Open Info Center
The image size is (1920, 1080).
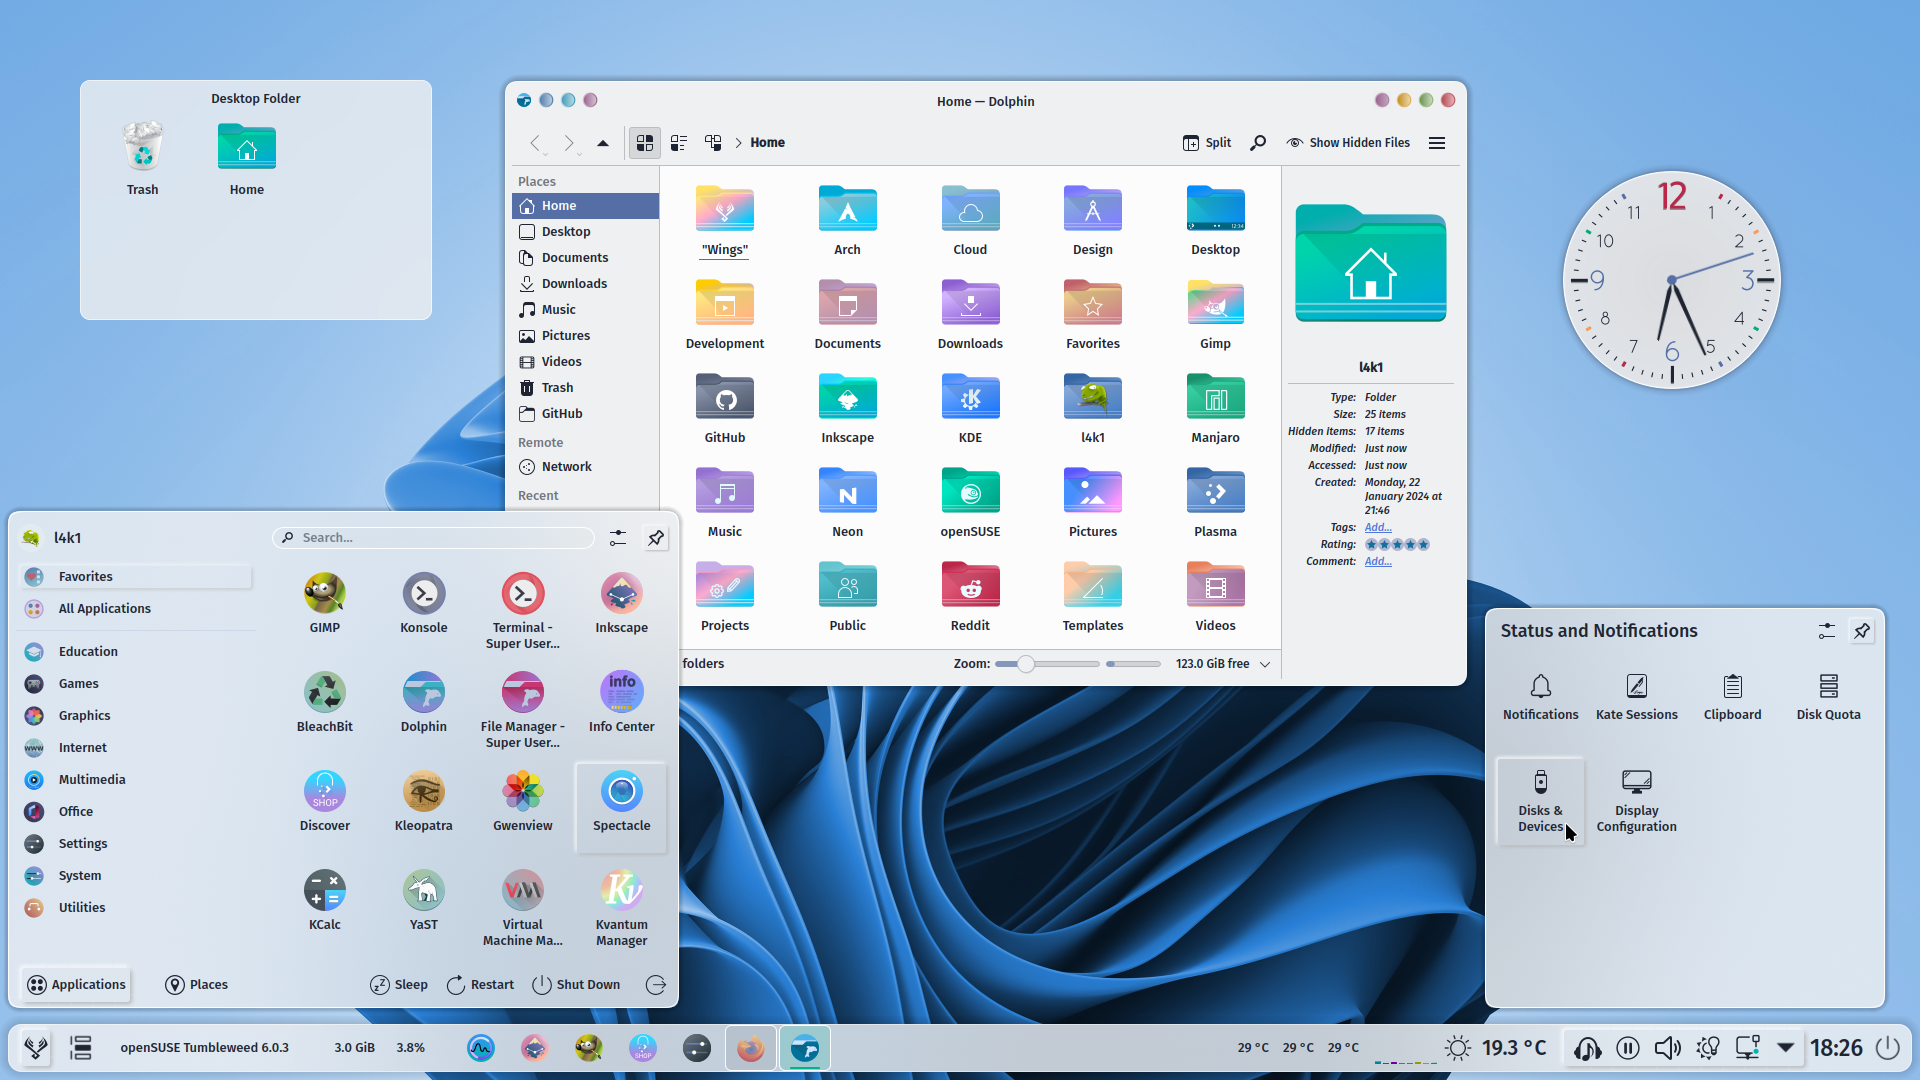coord(621,702)
